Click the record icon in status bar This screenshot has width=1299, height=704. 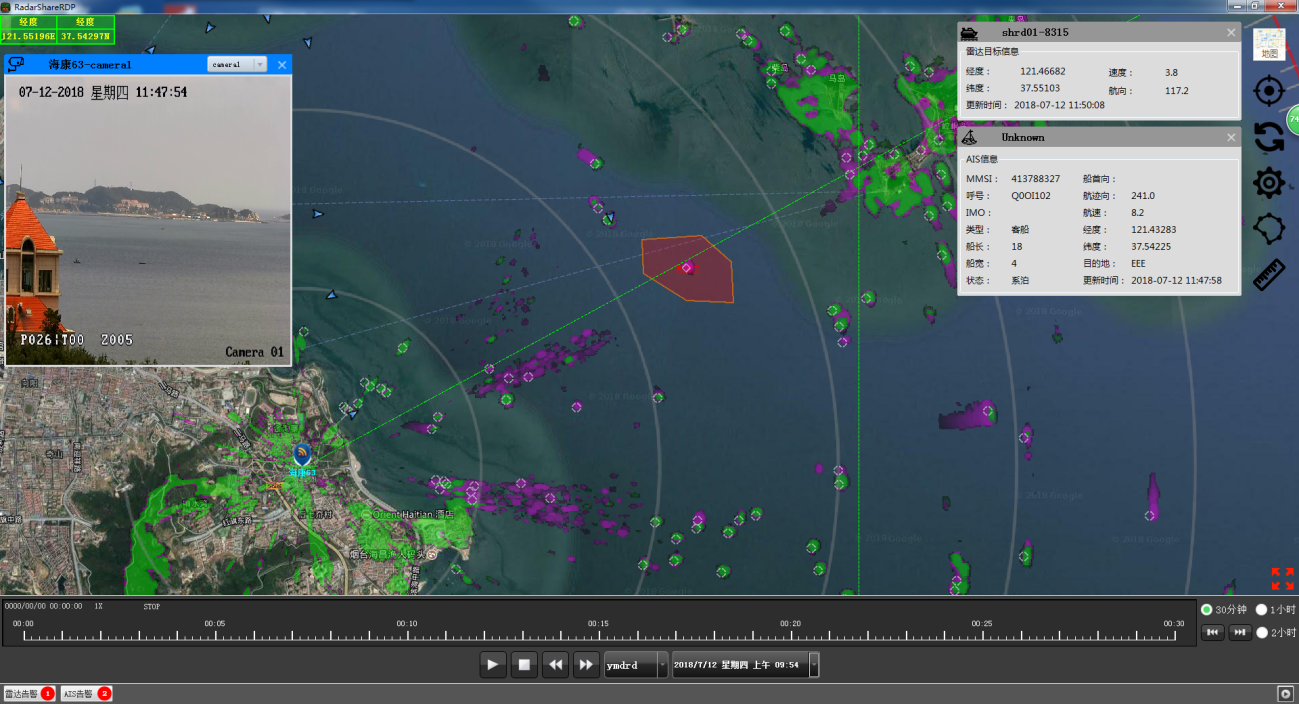[x=1285, y=694]
